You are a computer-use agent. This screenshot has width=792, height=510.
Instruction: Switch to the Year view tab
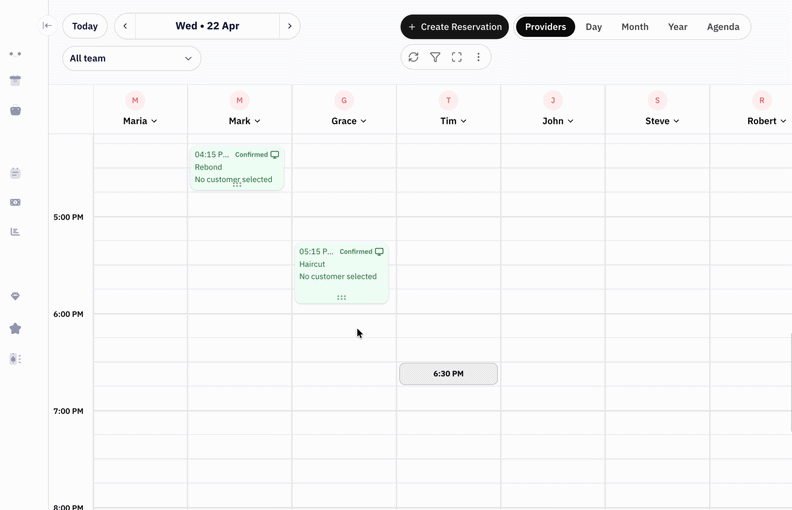click(x=677, y=27)
